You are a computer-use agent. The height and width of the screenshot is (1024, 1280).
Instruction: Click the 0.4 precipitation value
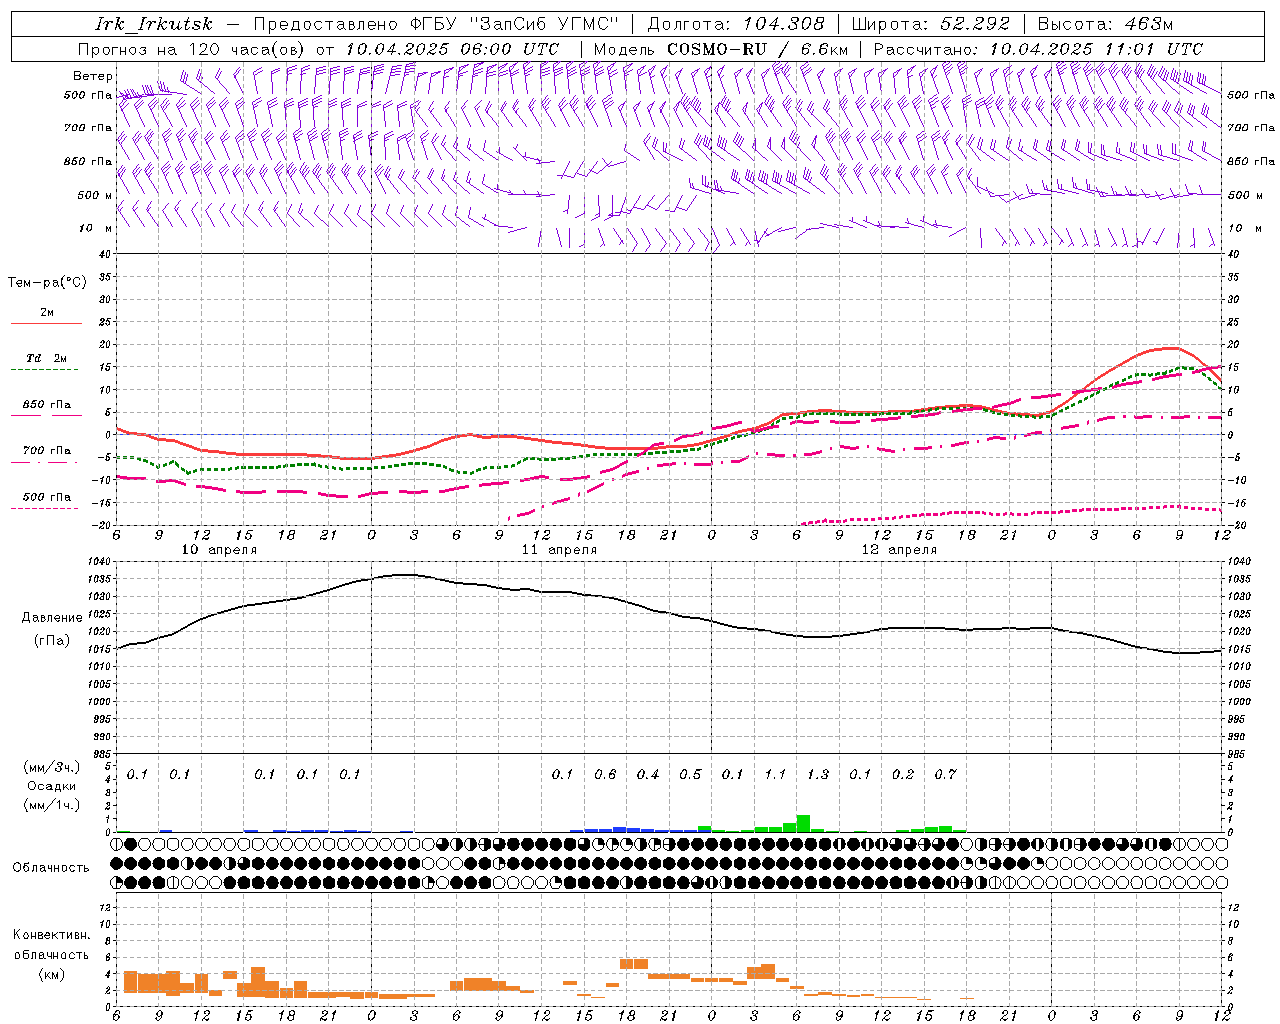pyautogui.click(x=648, y=774)
